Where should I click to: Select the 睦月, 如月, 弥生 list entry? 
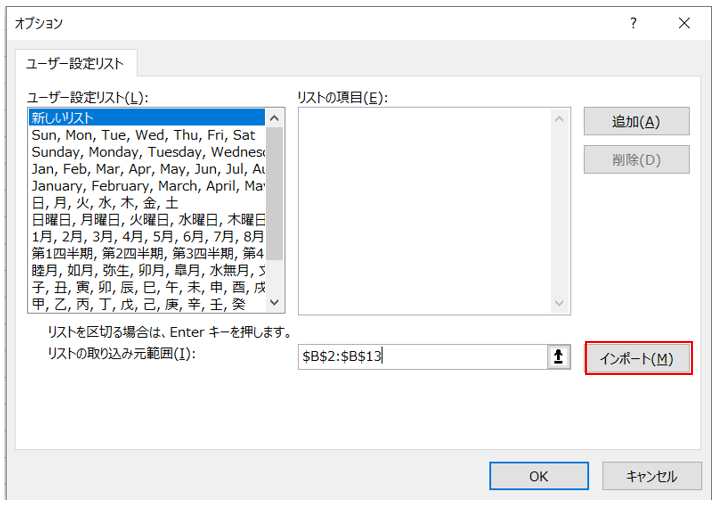click(147, 270)
